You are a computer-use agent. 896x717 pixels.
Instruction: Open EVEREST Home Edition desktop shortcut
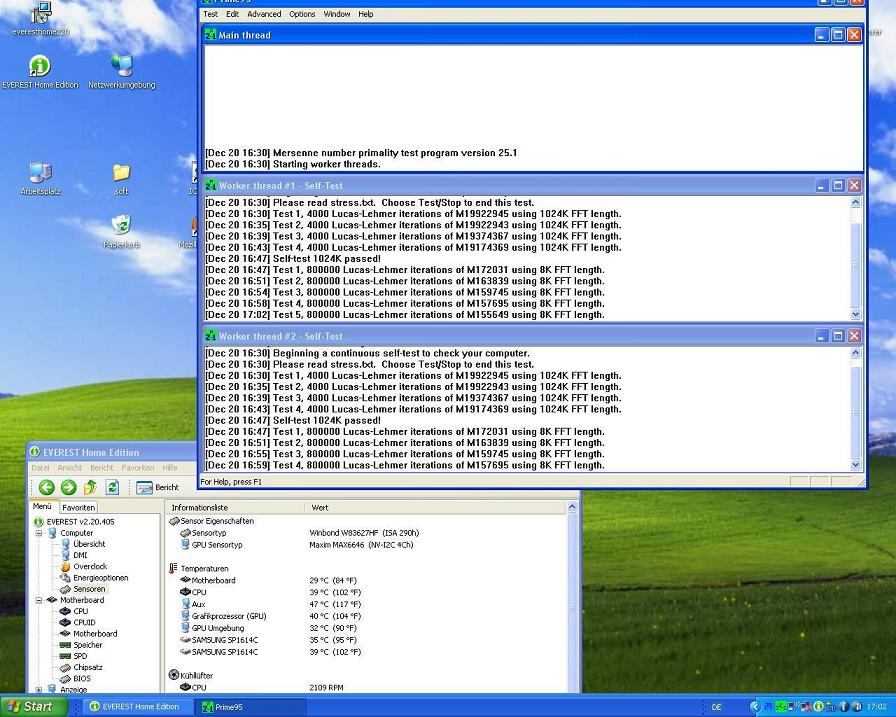click(x=39, y=73)
